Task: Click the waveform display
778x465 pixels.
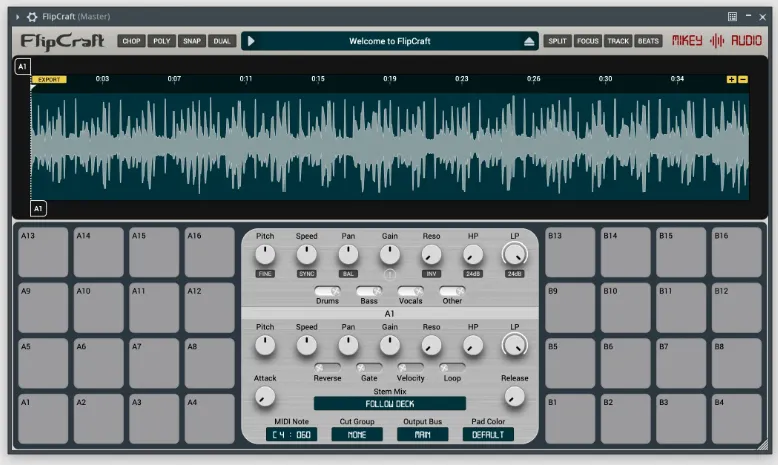Action: coord(390,146)
